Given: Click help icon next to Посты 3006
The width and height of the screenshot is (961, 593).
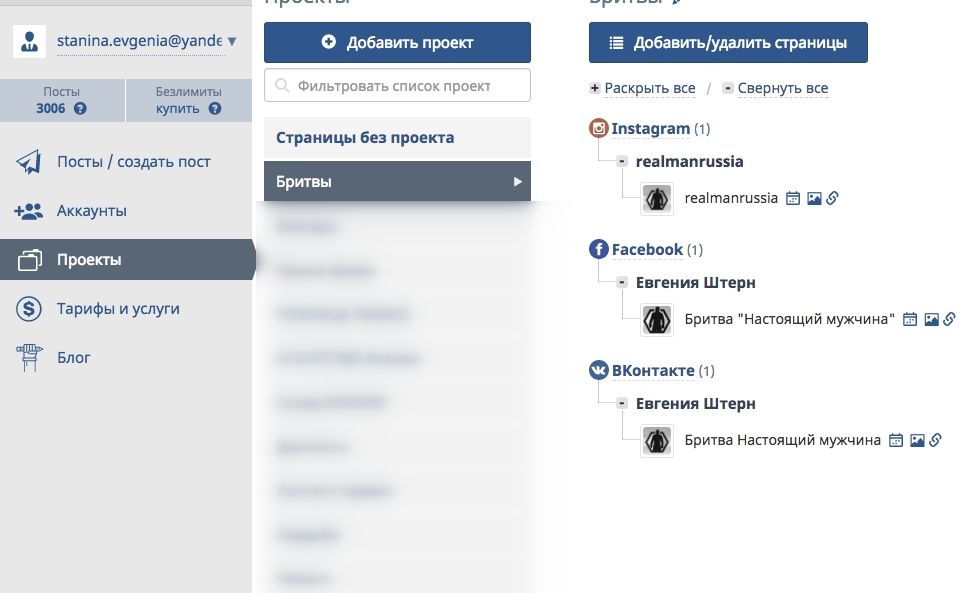Looking at the screenshot, I should click(x=80, y=108).
